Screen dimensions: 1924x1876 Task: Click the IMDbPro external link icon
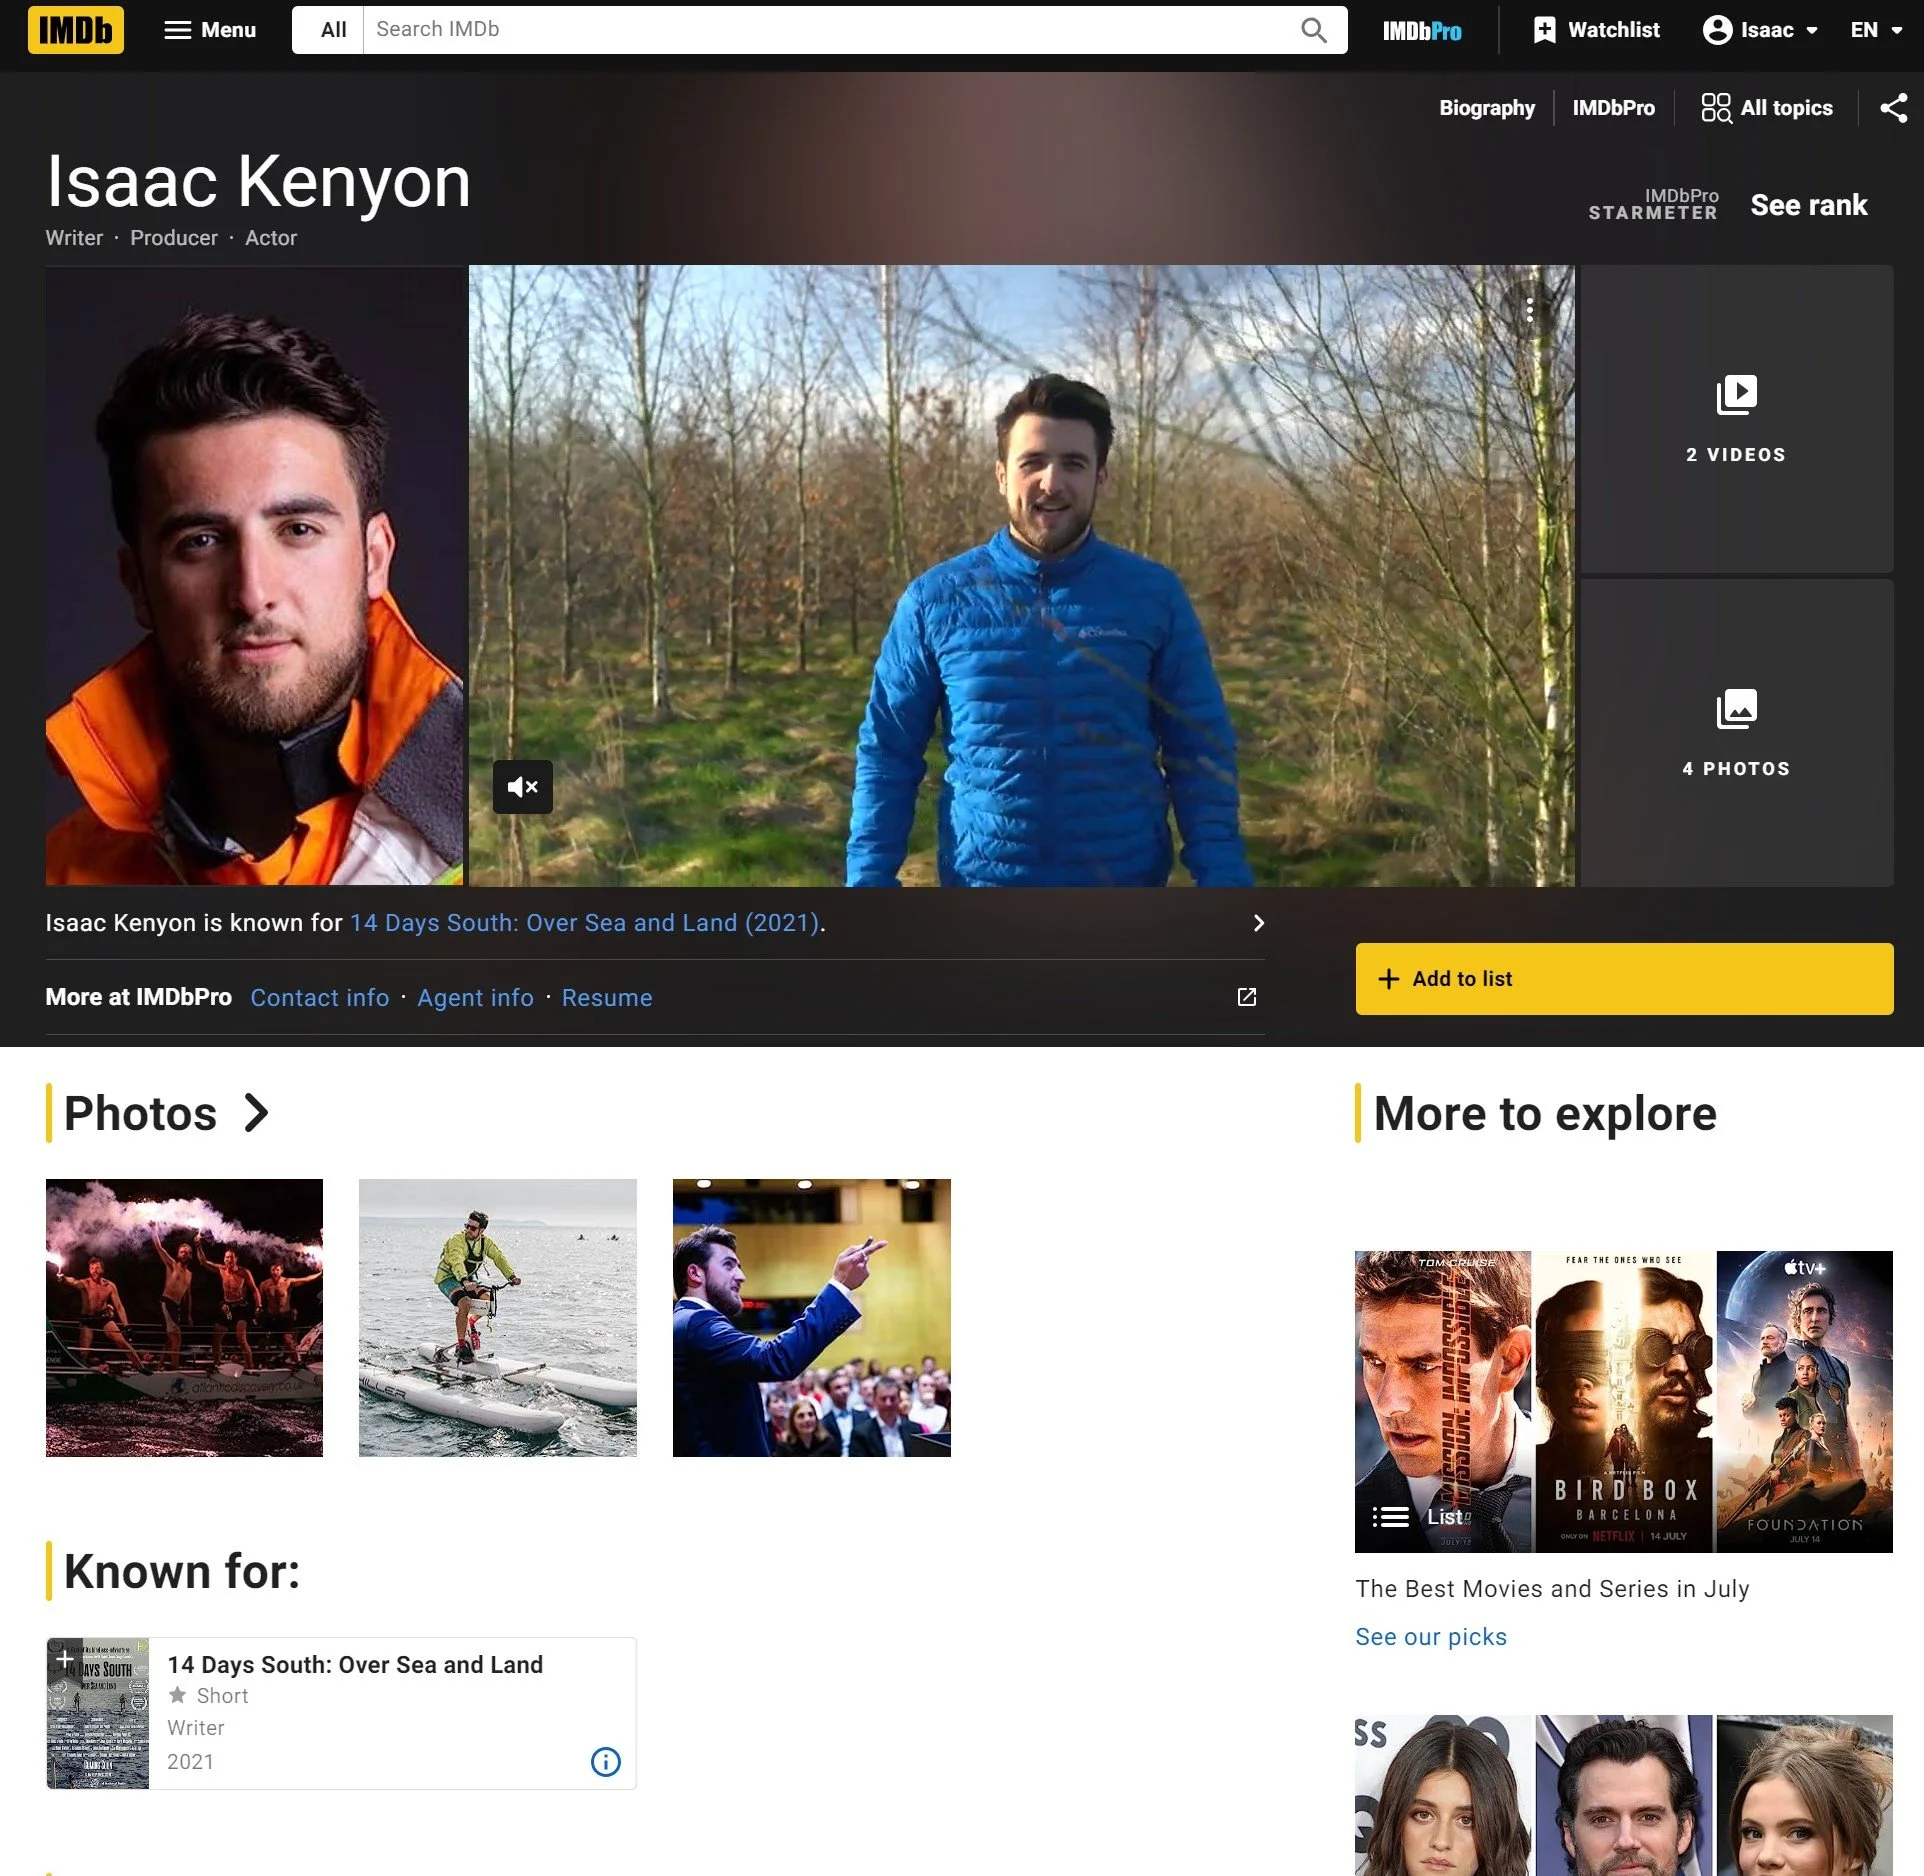[x=1246, y=997]
